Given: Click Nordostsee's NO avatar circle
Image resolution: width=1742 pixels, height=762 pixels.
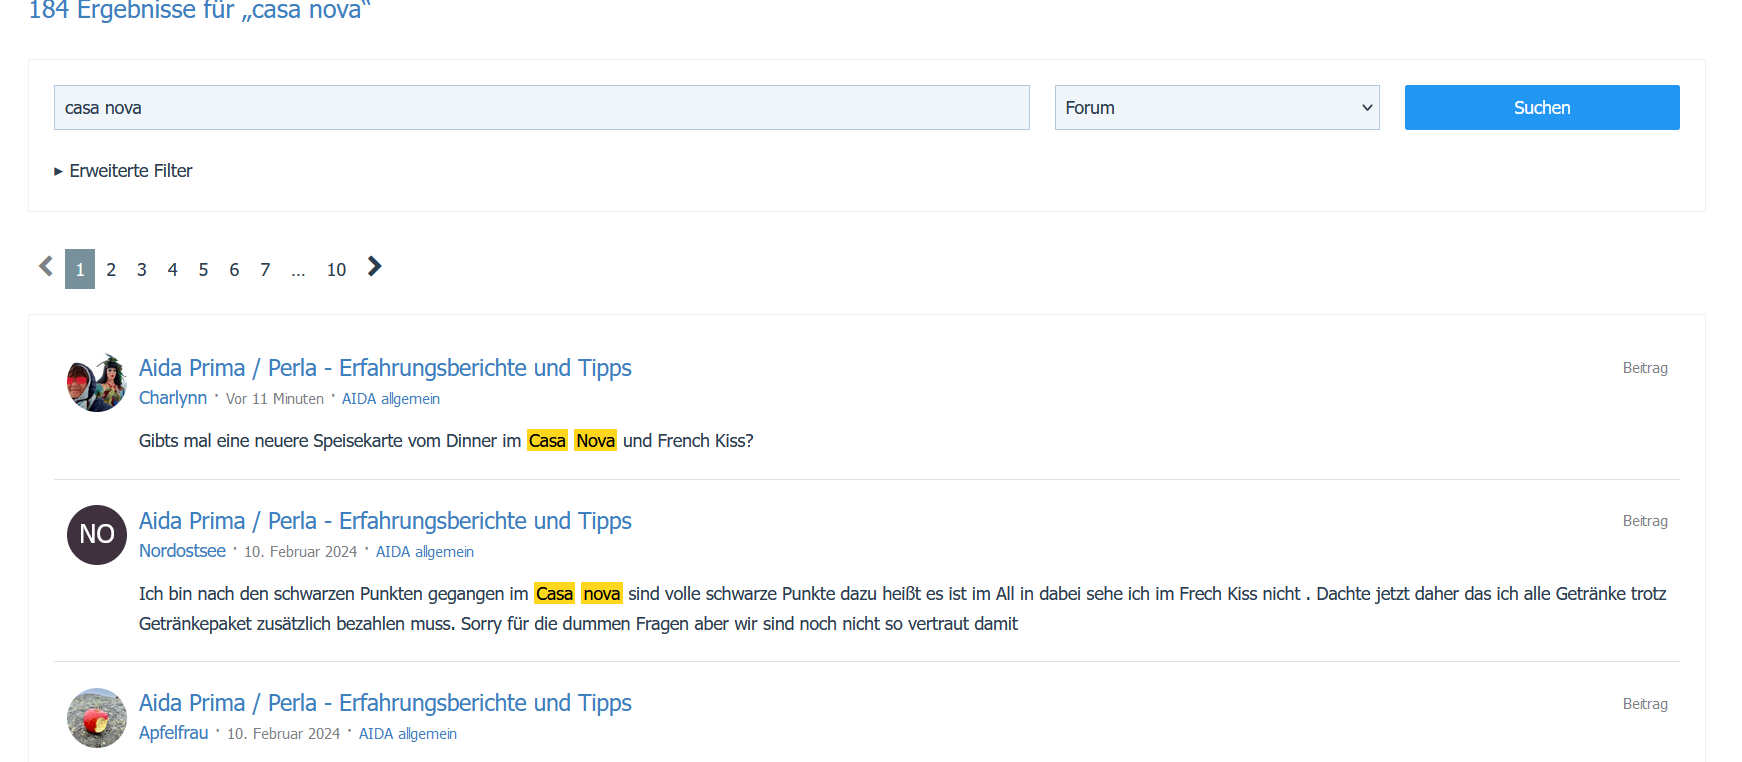Looking at the screenshot, I should click(x=97, y=535).
